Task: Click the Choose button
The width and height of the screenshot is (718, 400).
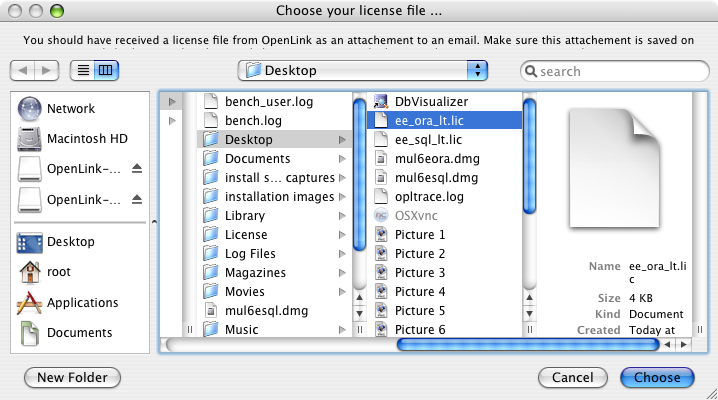Action: [657, 378]
